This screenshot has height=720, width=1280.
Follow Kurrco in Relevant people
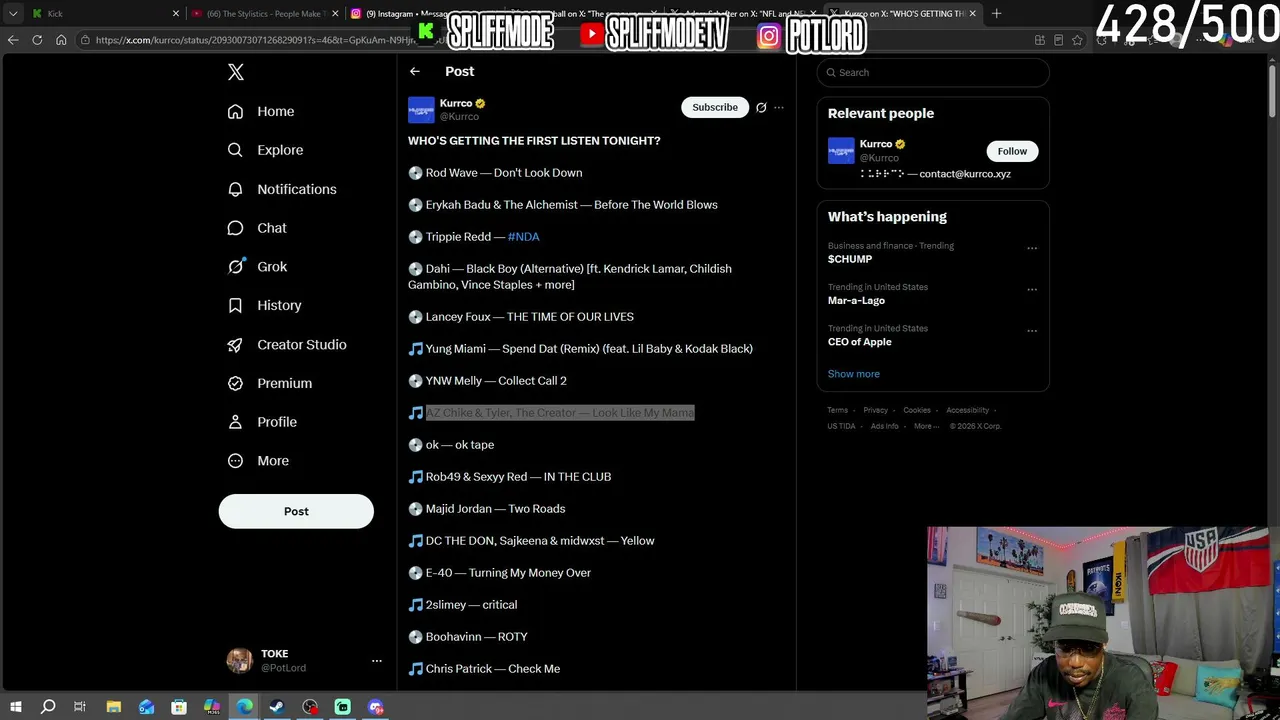[x=1012, y=151]
